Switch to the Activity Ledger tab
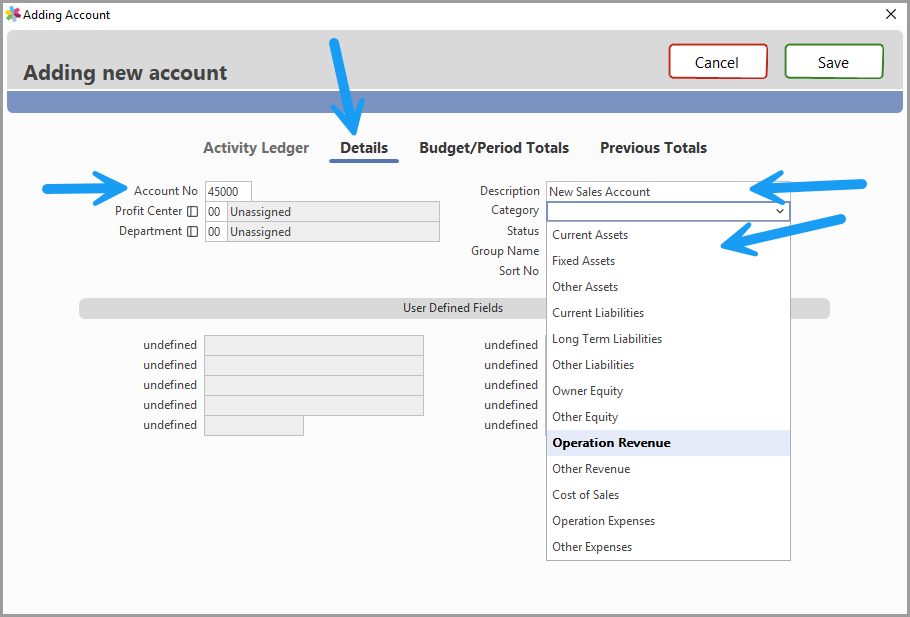 pyautogui.click(x=256, y=148)
